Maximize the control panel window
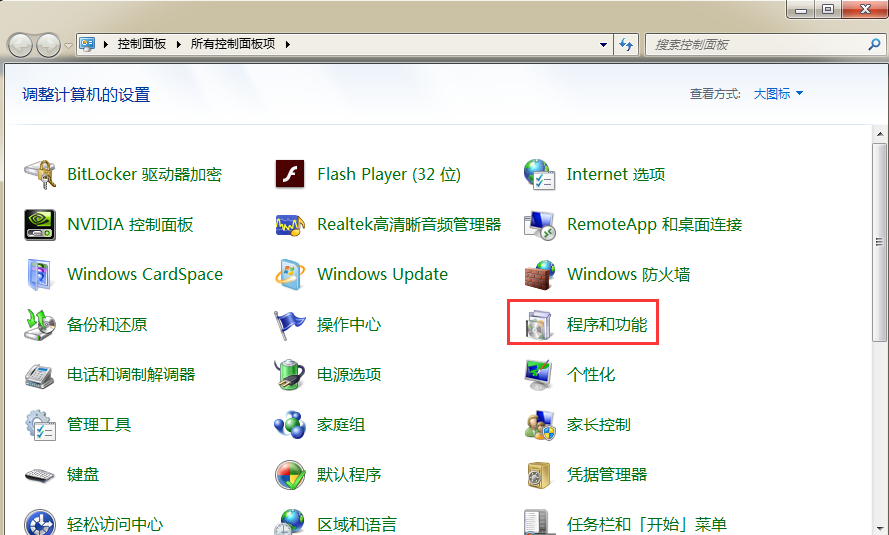This screenshot has width=889, height=535. [x=828, y=10]
